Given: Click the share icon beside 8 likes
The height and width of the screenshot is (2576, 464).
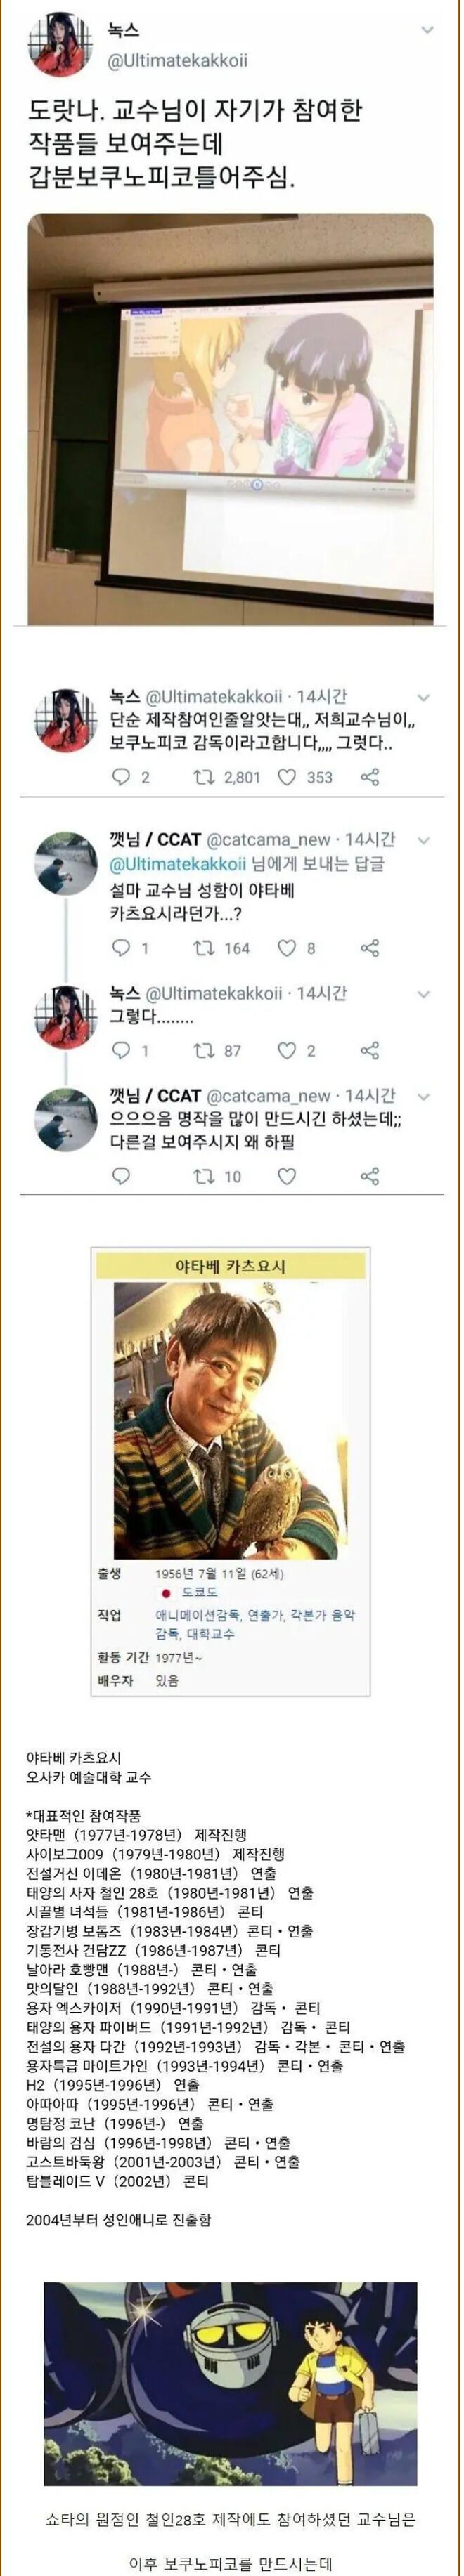Looking at the screenshot, I should click(369, 947).
